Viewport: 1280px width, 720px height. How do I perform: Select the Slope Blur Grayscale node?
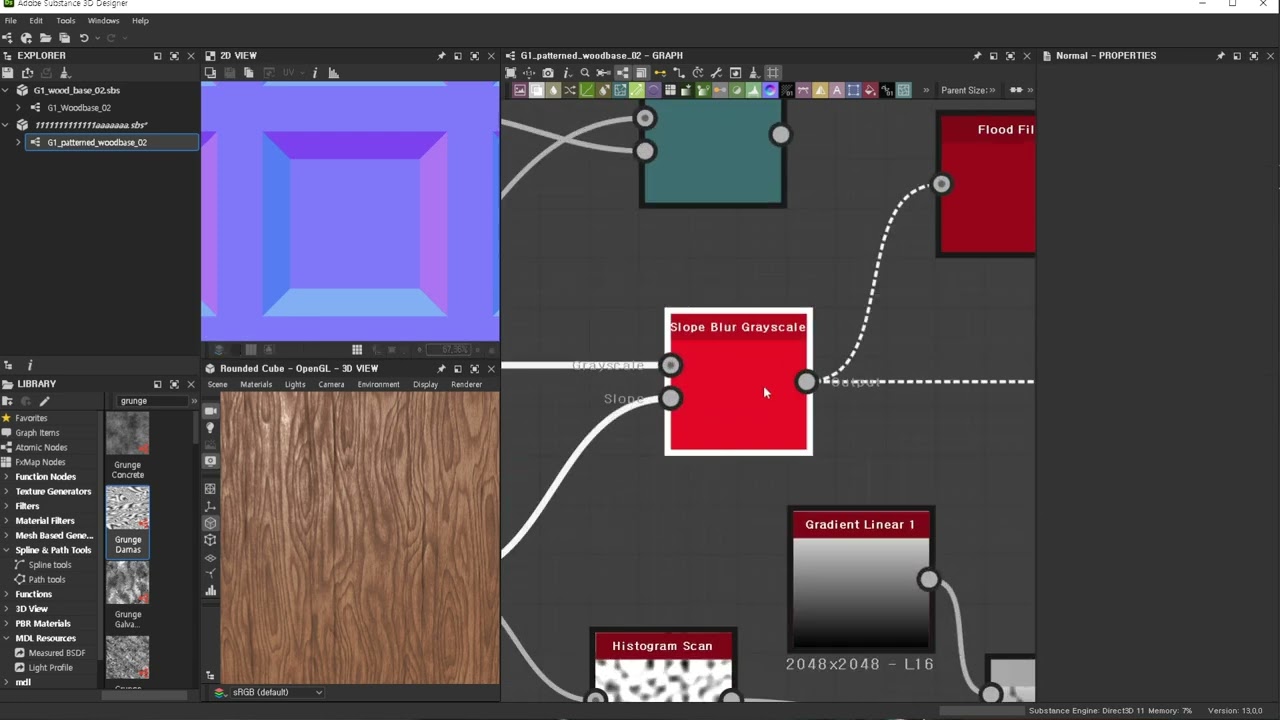pos(738,382)
